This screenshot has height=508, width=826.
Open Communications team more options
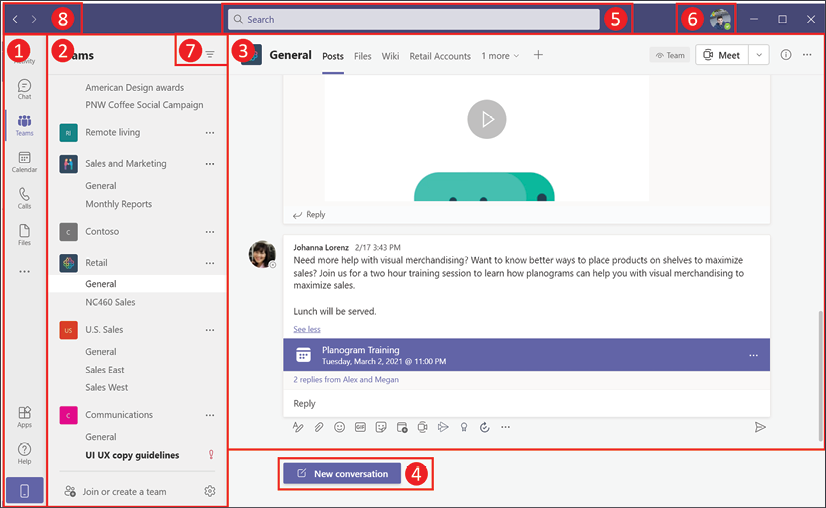coord(210,415)
